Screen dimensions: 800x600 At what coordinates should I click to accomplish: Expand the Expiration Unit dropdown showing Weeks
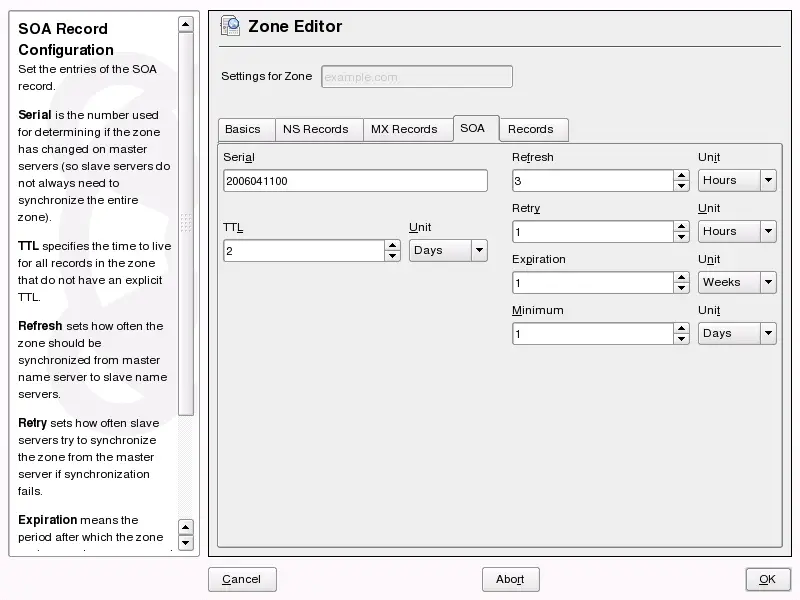click(737, 282)
